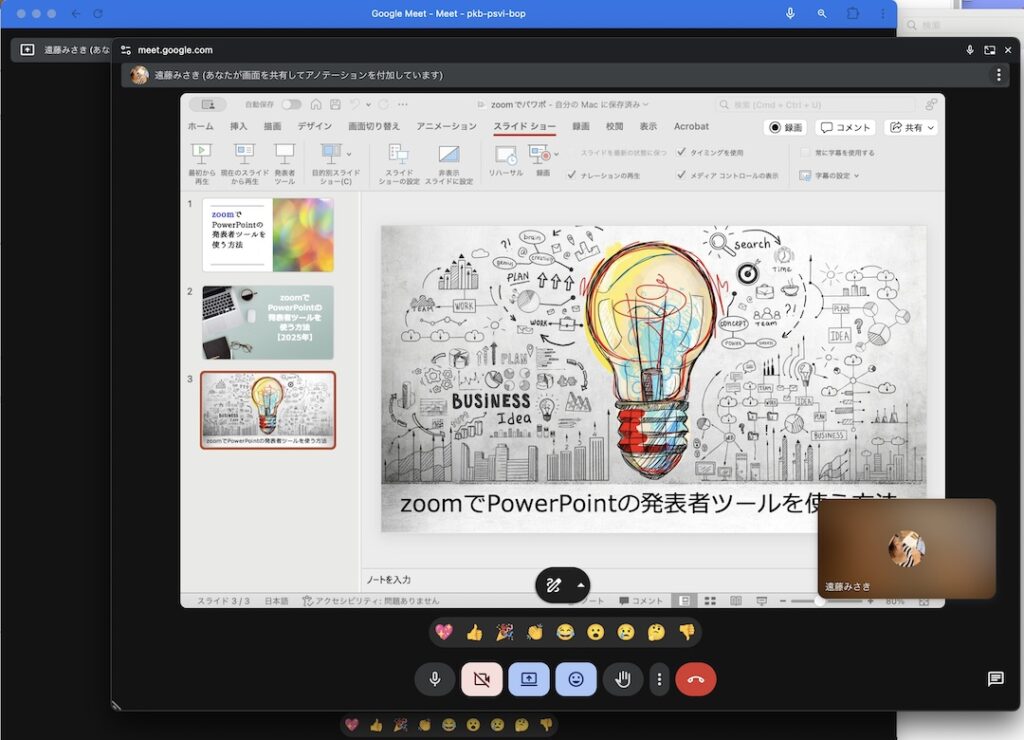Switch to reading view in status bar

pyautogui.click(x=735, y=601)
